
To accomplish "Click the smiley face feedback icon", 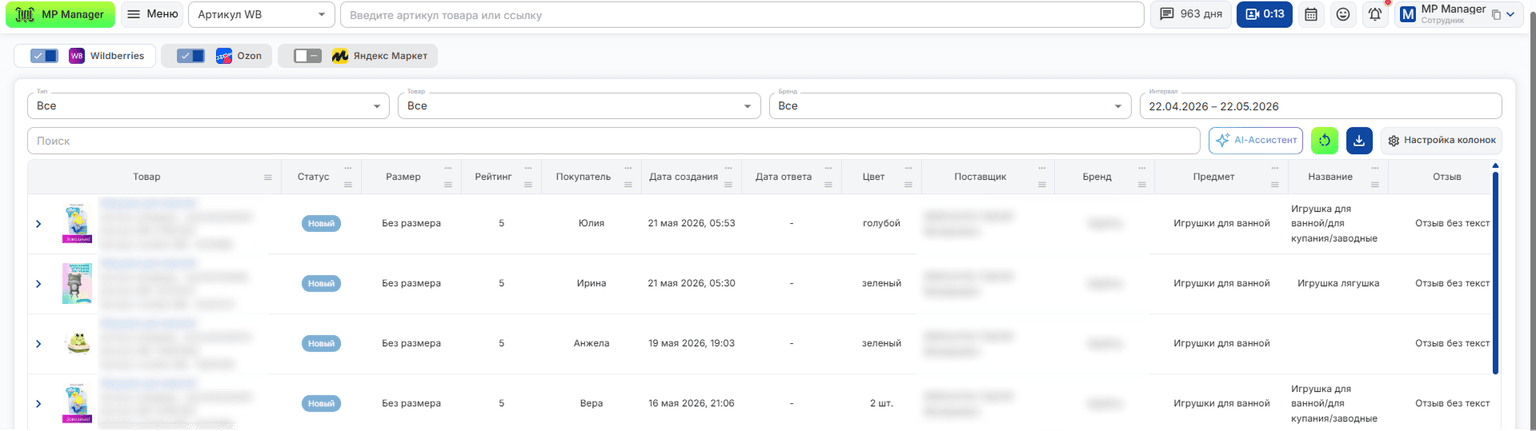I will 1343,15.
